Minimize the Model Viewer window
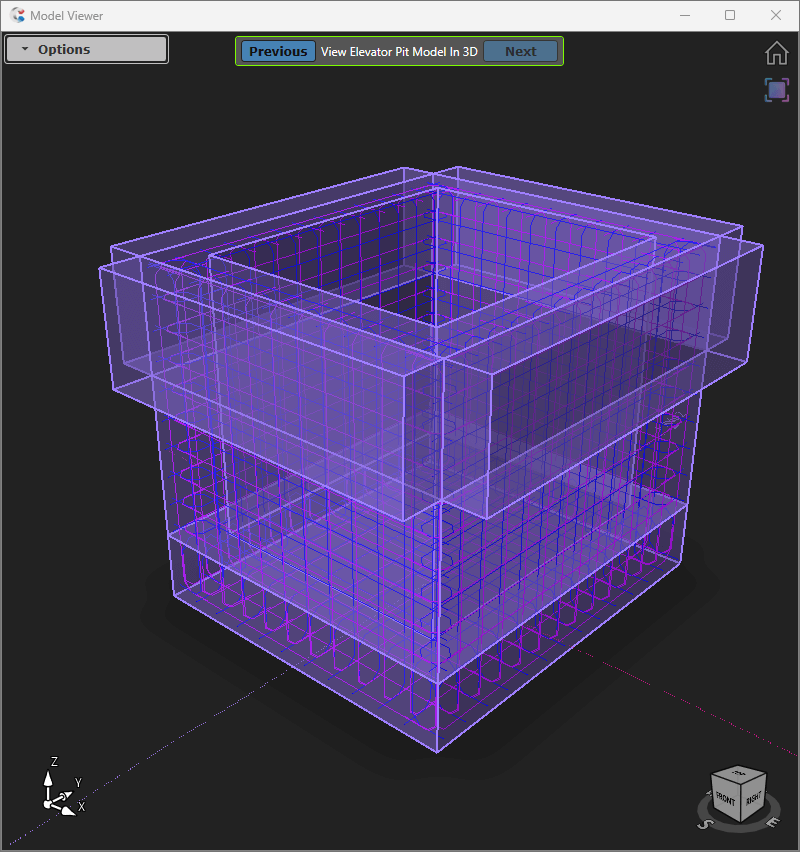 coord(685,15)
